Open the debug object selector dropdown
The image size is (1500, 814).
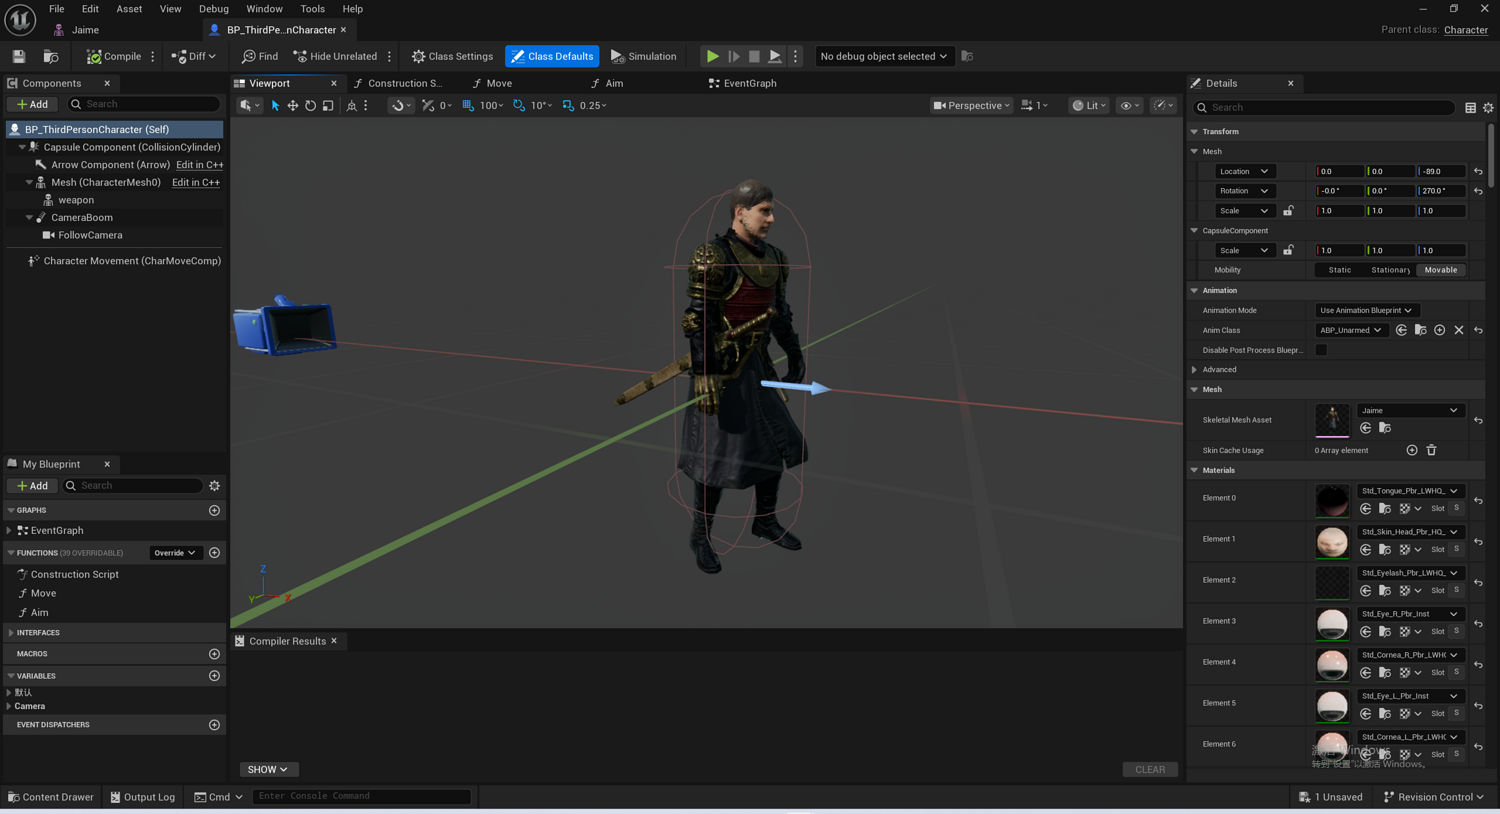(x=883, y=56)
